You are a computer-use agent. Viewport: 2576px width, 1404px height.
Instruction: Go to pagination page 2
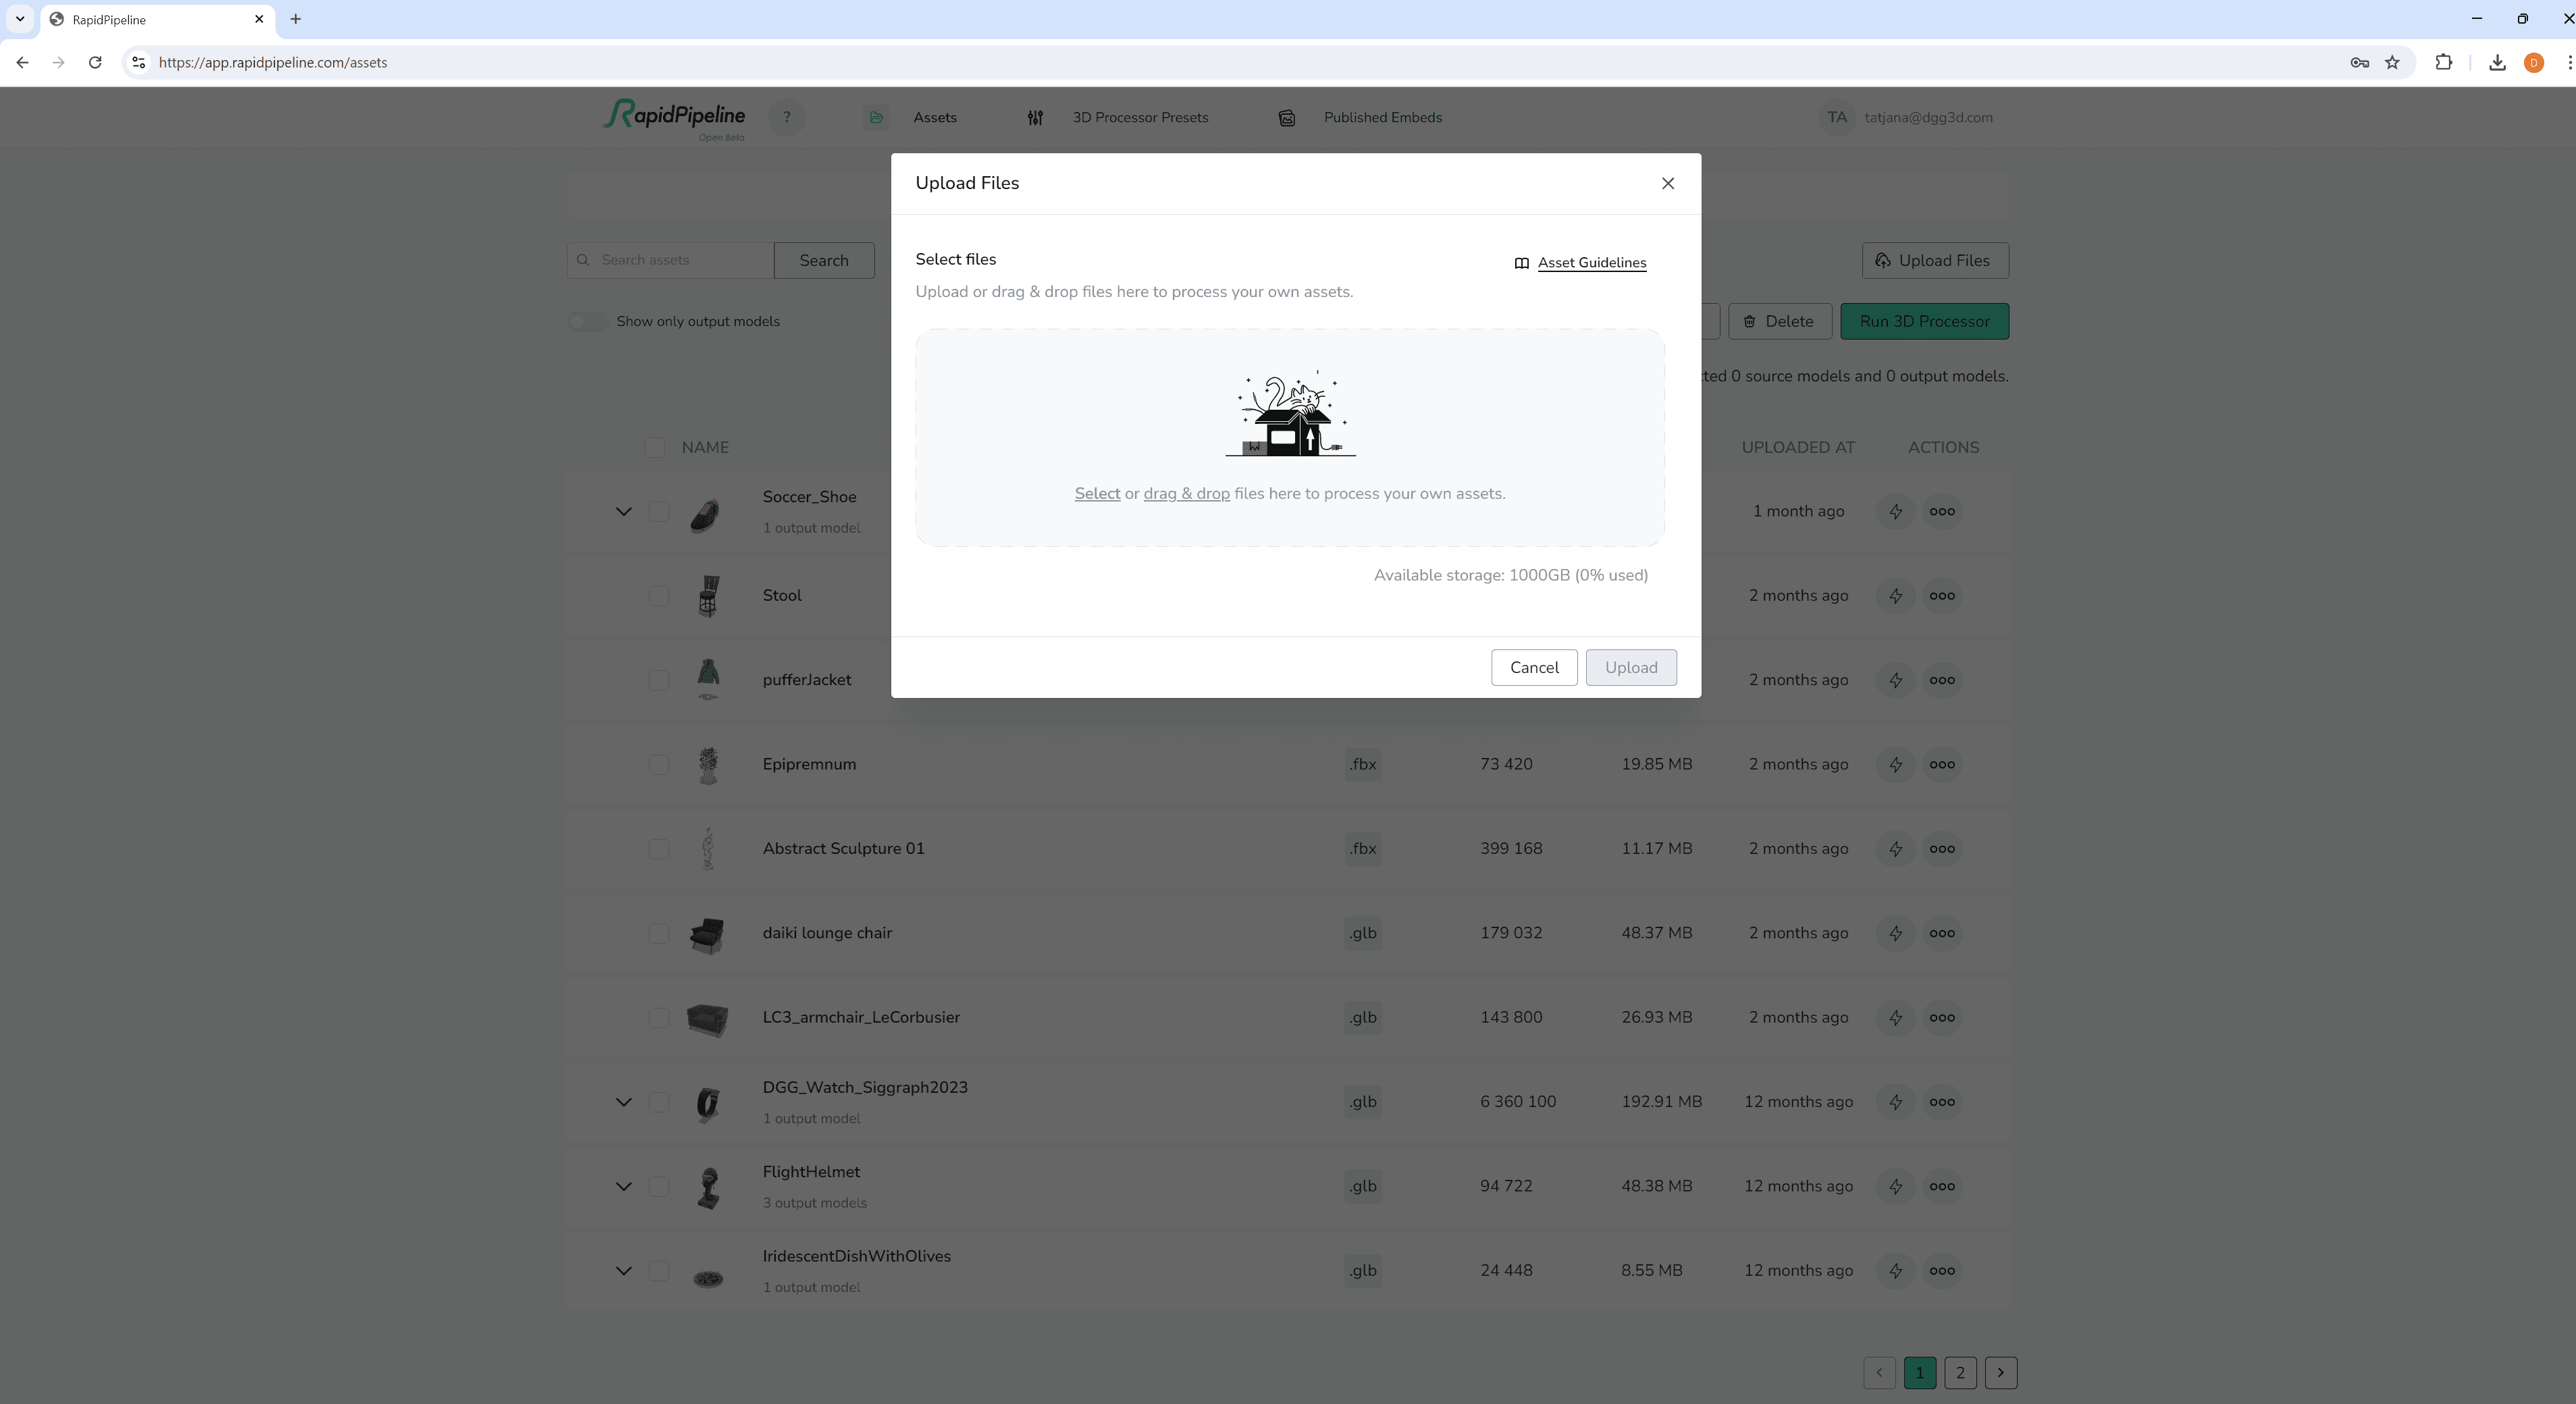pos(1959,1372)
